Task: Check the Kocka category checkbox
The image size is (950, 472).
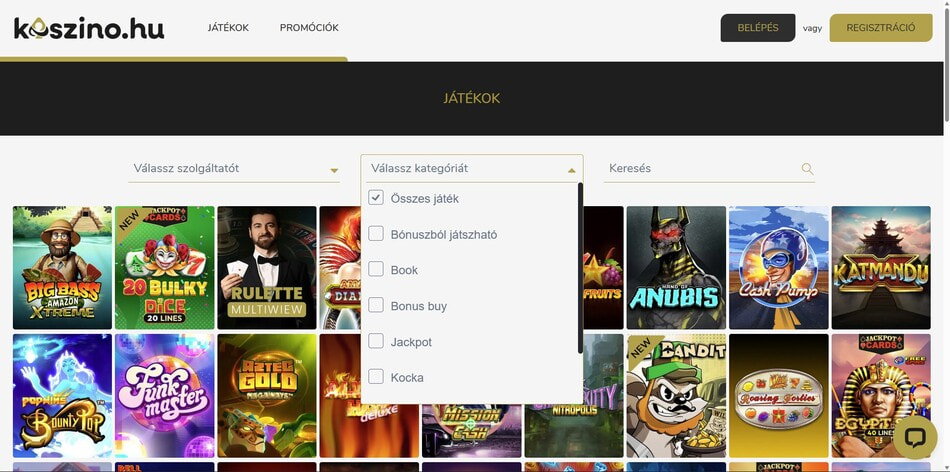Action: click(376, 377)
